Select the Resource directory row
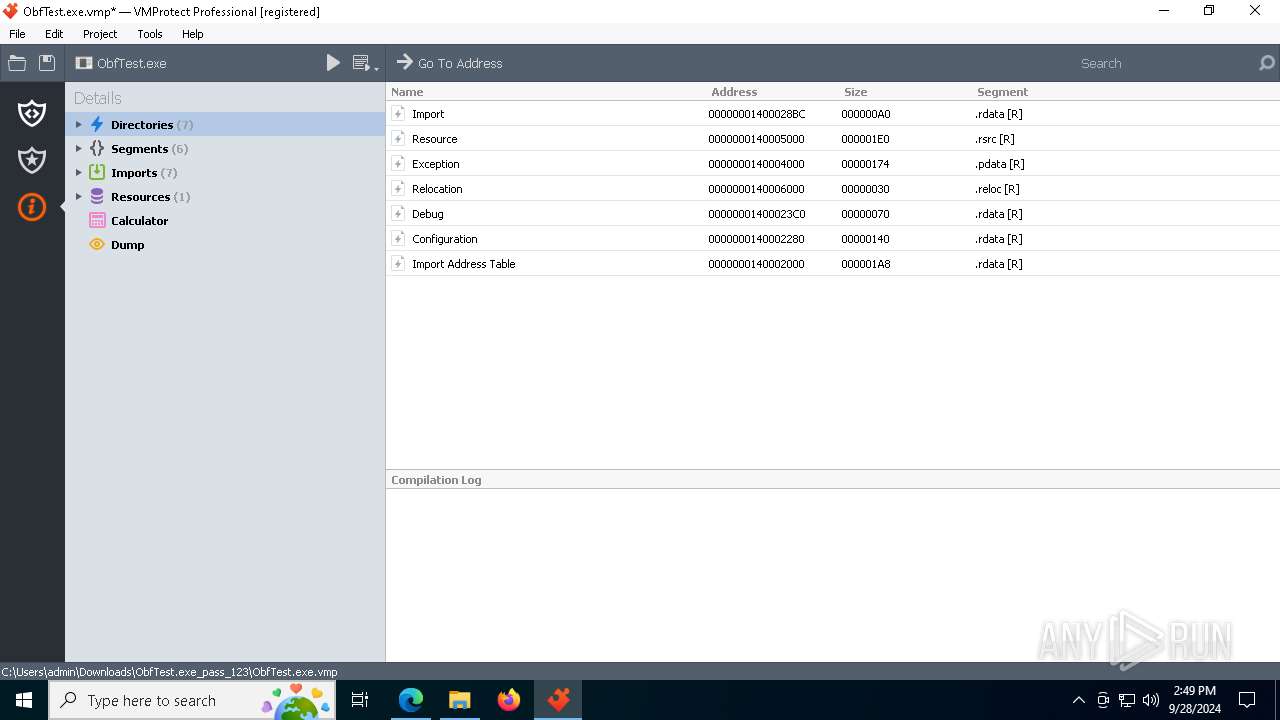Viewport: 1280px width, 720px height. click(833, 139)
